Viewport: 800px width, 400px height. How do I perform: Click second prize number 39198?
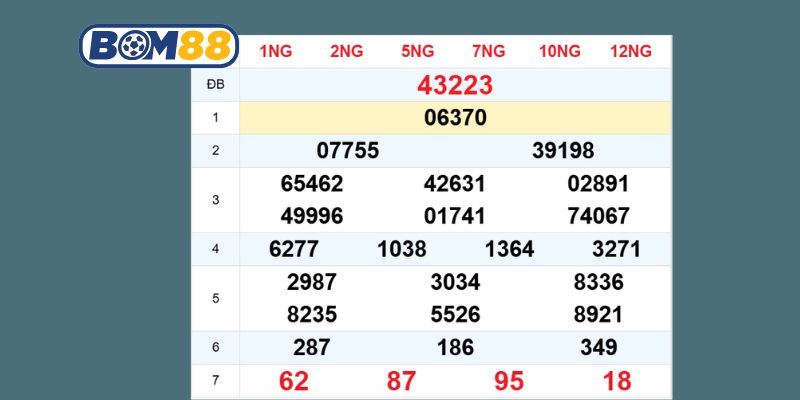tap(563, 151)
